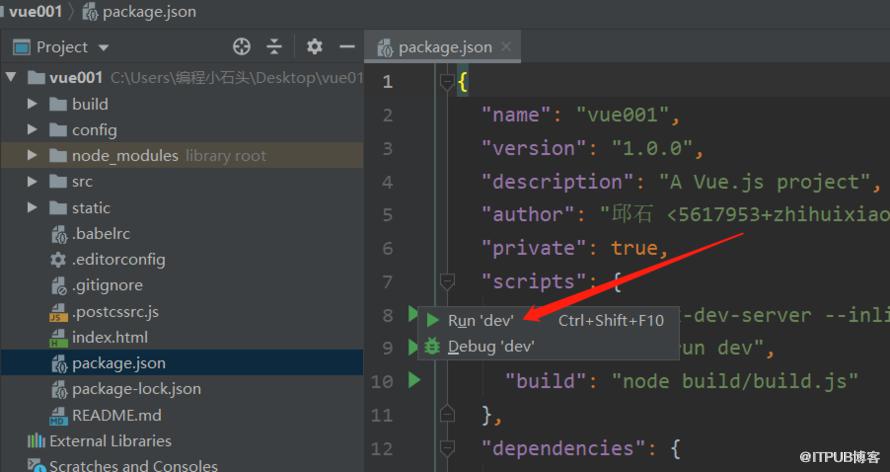Image resolution: width=890 pixels, height=472 pixels.
Task: Click the index.html file icon
Action: [58, 338]
